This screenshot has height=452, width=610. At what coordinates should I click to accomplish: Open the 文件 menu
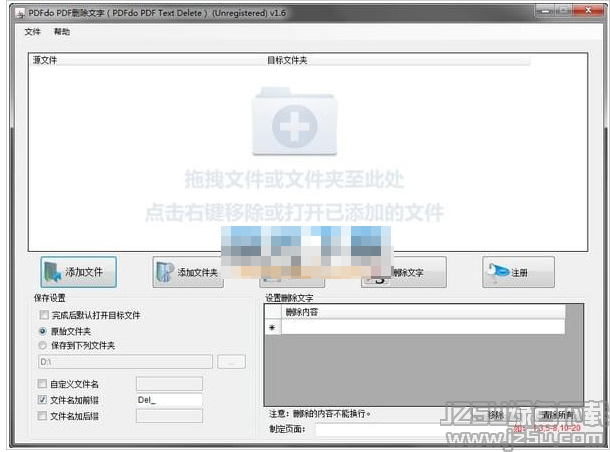[32, 32]
